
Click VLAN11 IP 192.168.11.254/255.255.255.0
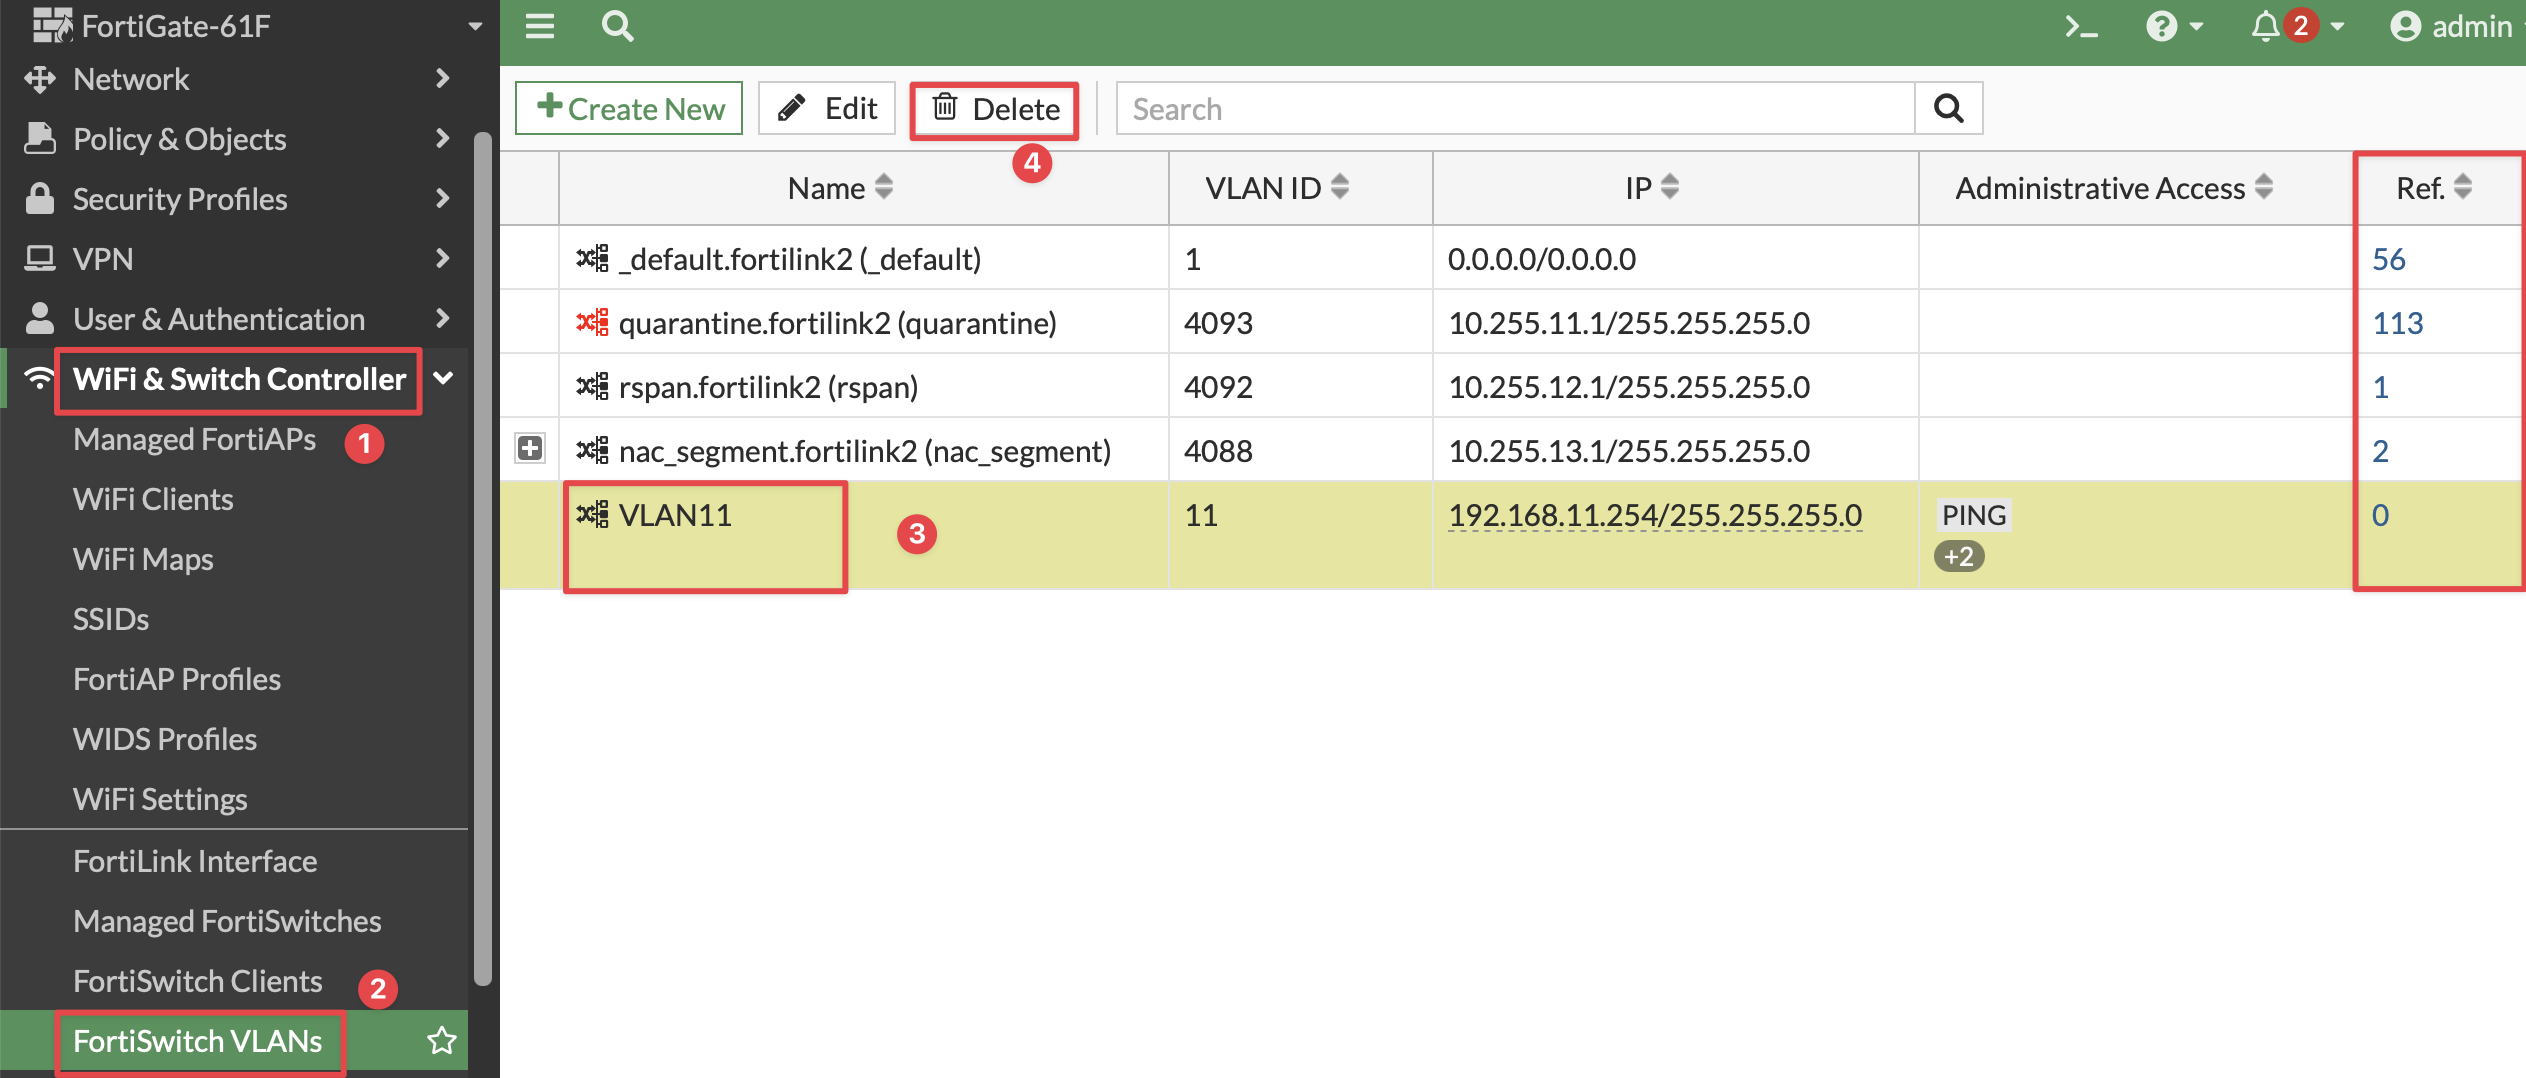tap(1655, 515)
